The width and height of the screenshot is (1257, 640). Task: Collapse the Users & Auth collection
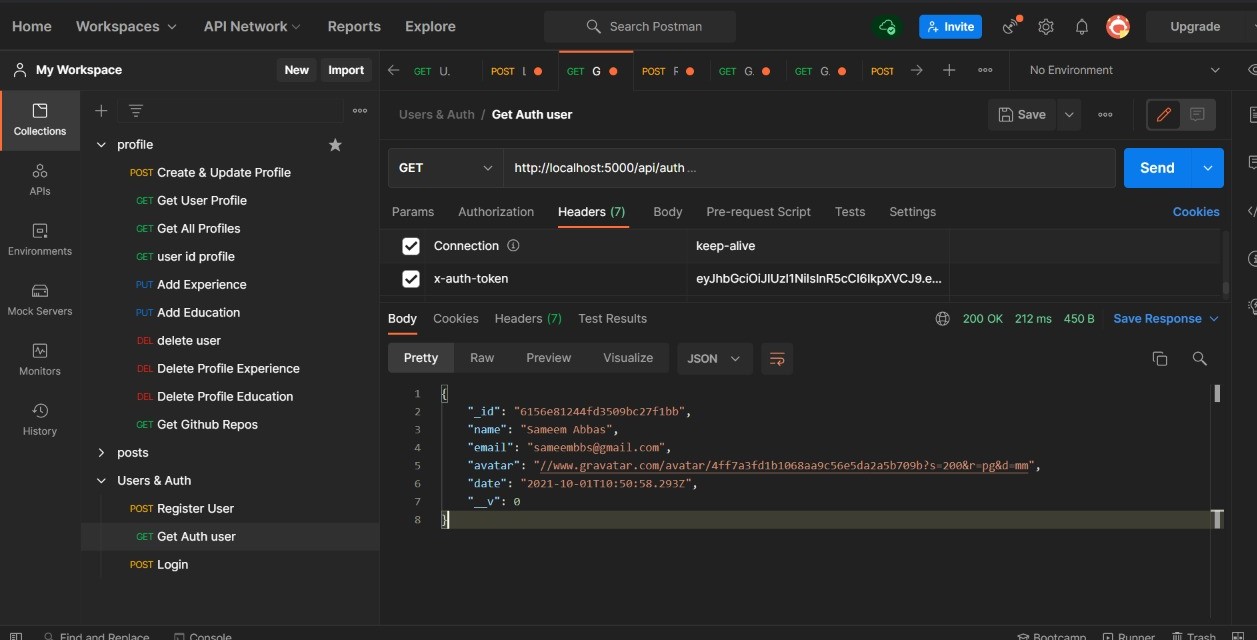(101, 481)
